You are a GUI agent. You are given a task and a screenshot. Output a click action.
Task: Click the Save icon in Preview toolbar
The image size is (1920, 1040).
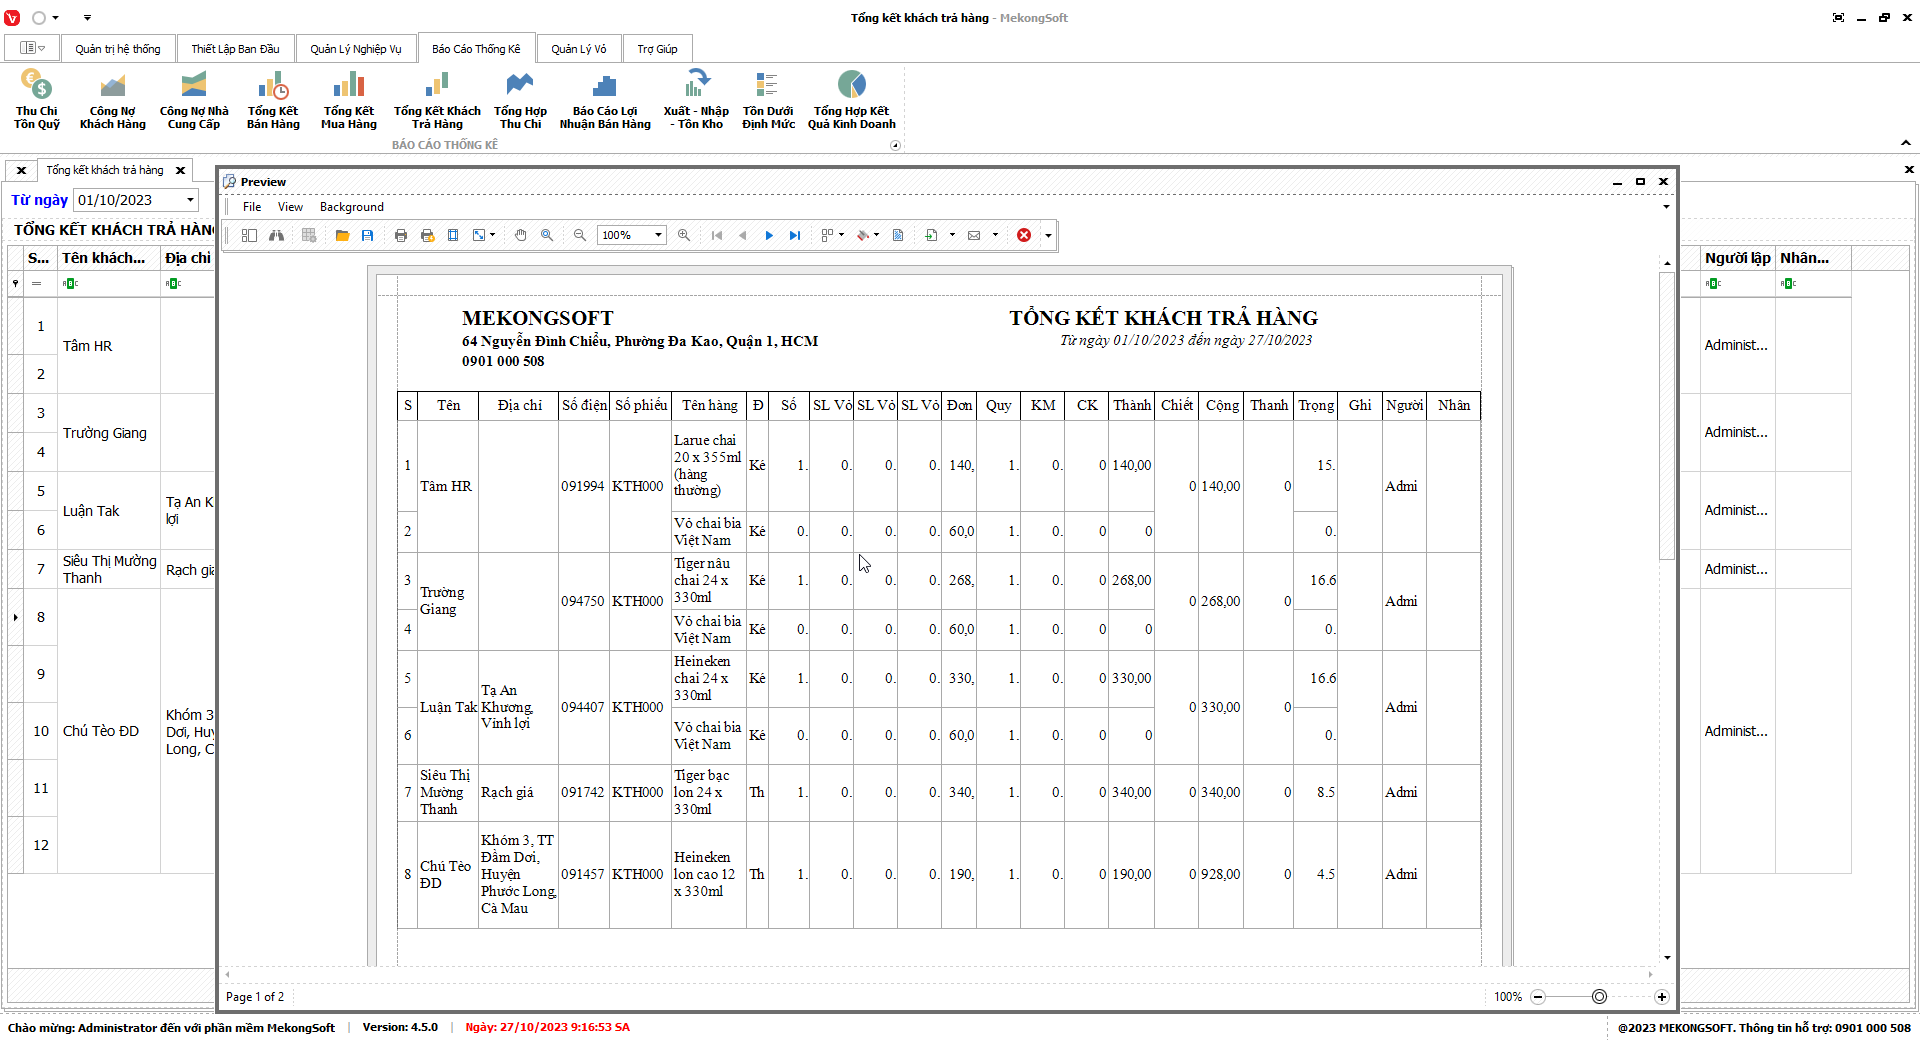coord(368,235)
